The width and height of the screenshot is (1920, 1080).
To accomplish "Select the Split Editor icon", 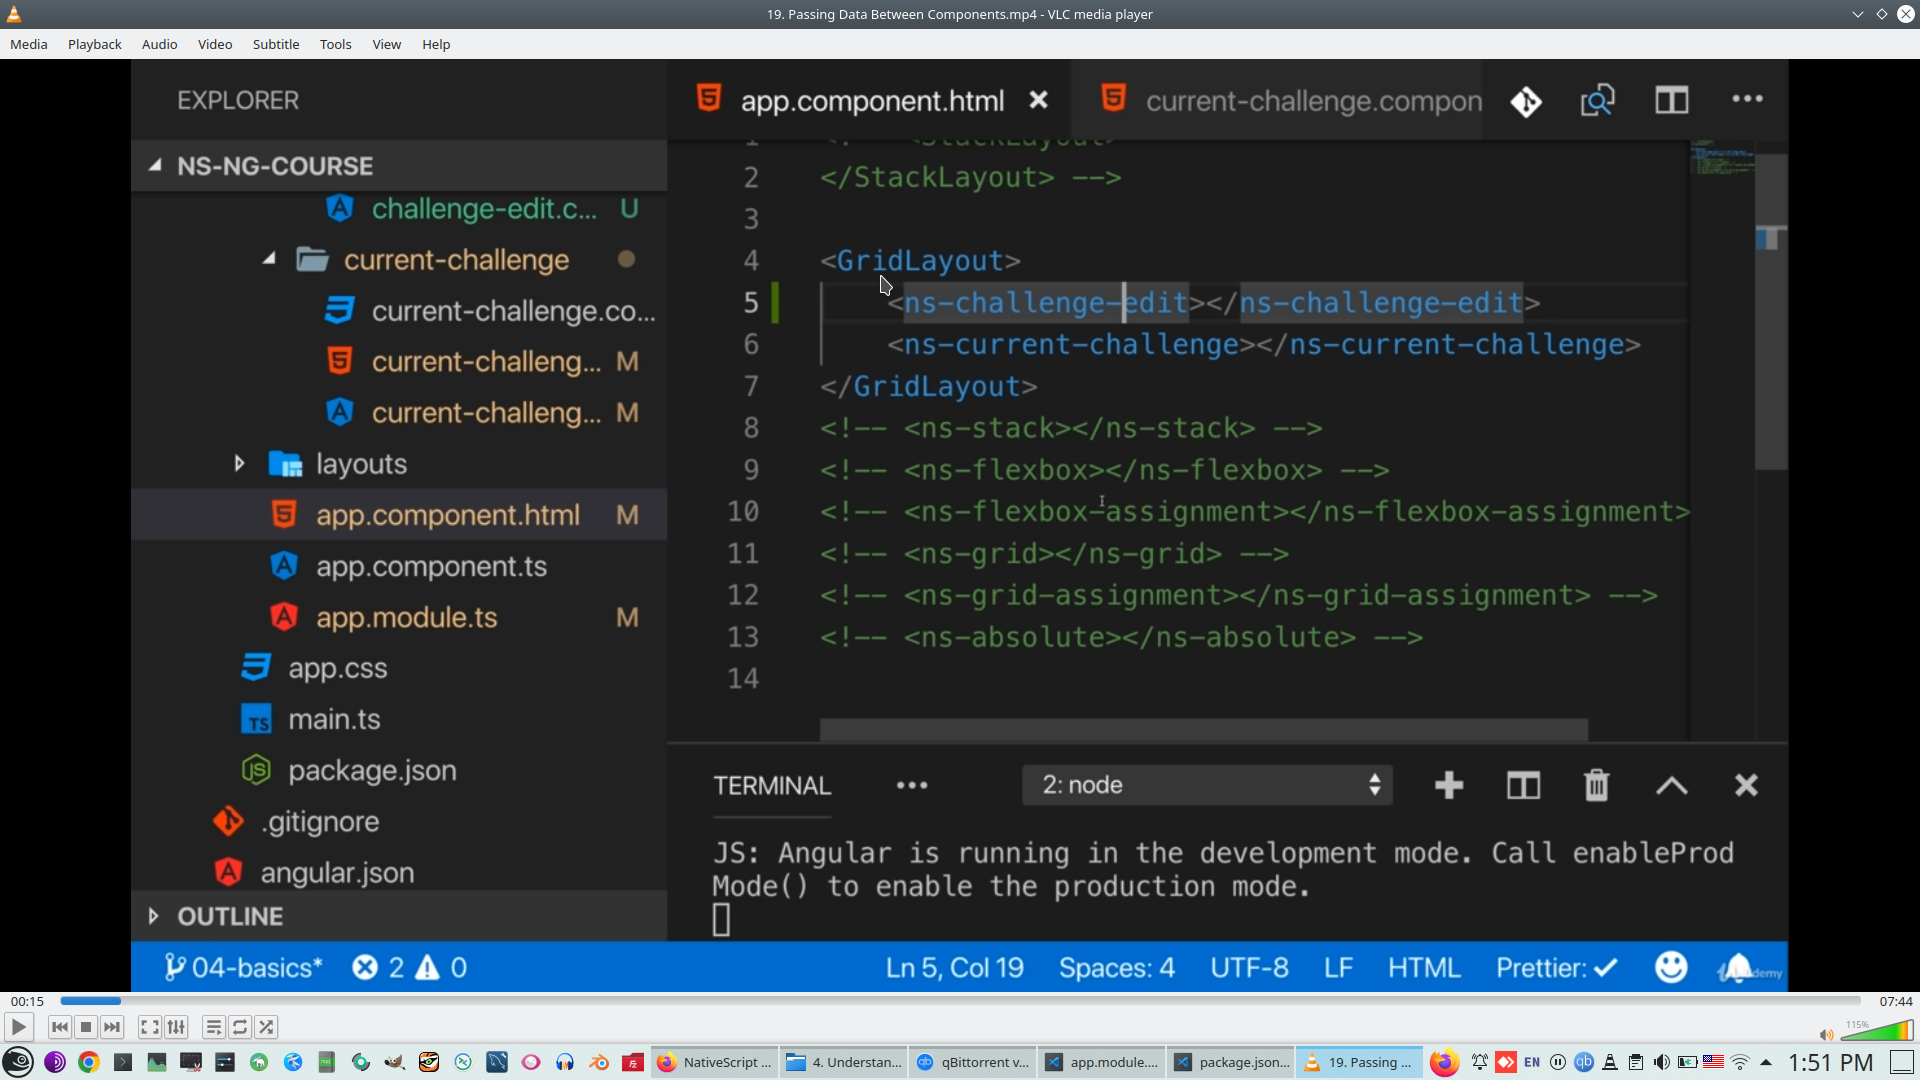I will (x=1670, y=100).
